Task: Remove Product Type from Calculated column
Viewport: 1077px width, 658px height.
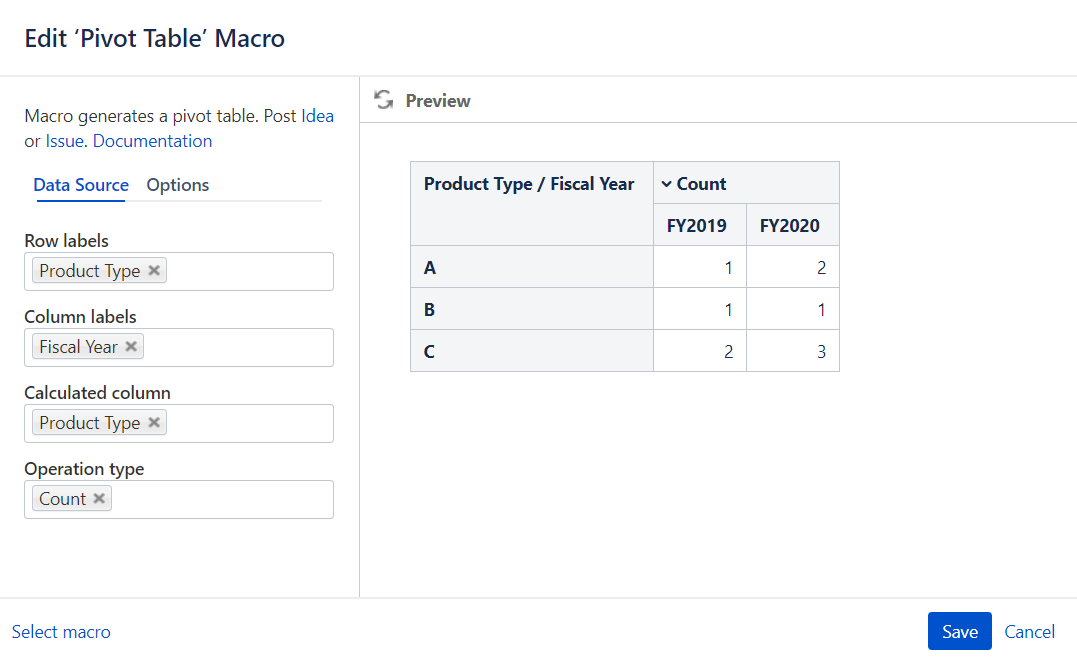Action: [154, 422]
